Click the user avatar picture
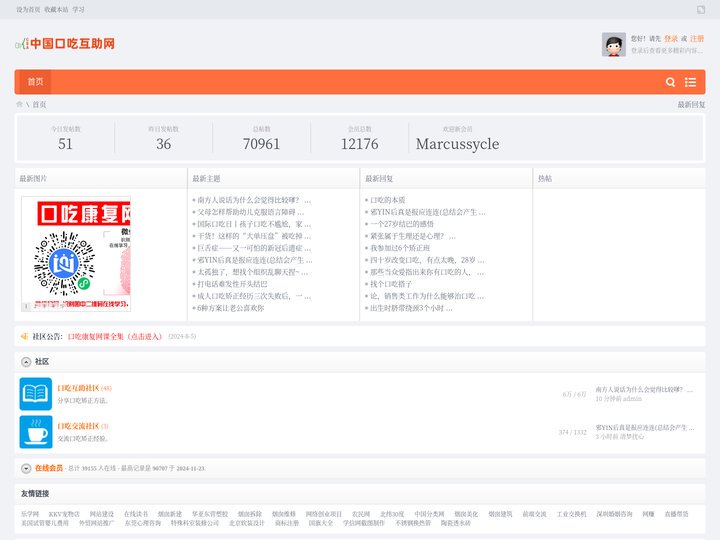This screenshot has height=540, width=720. coord(614,45)
